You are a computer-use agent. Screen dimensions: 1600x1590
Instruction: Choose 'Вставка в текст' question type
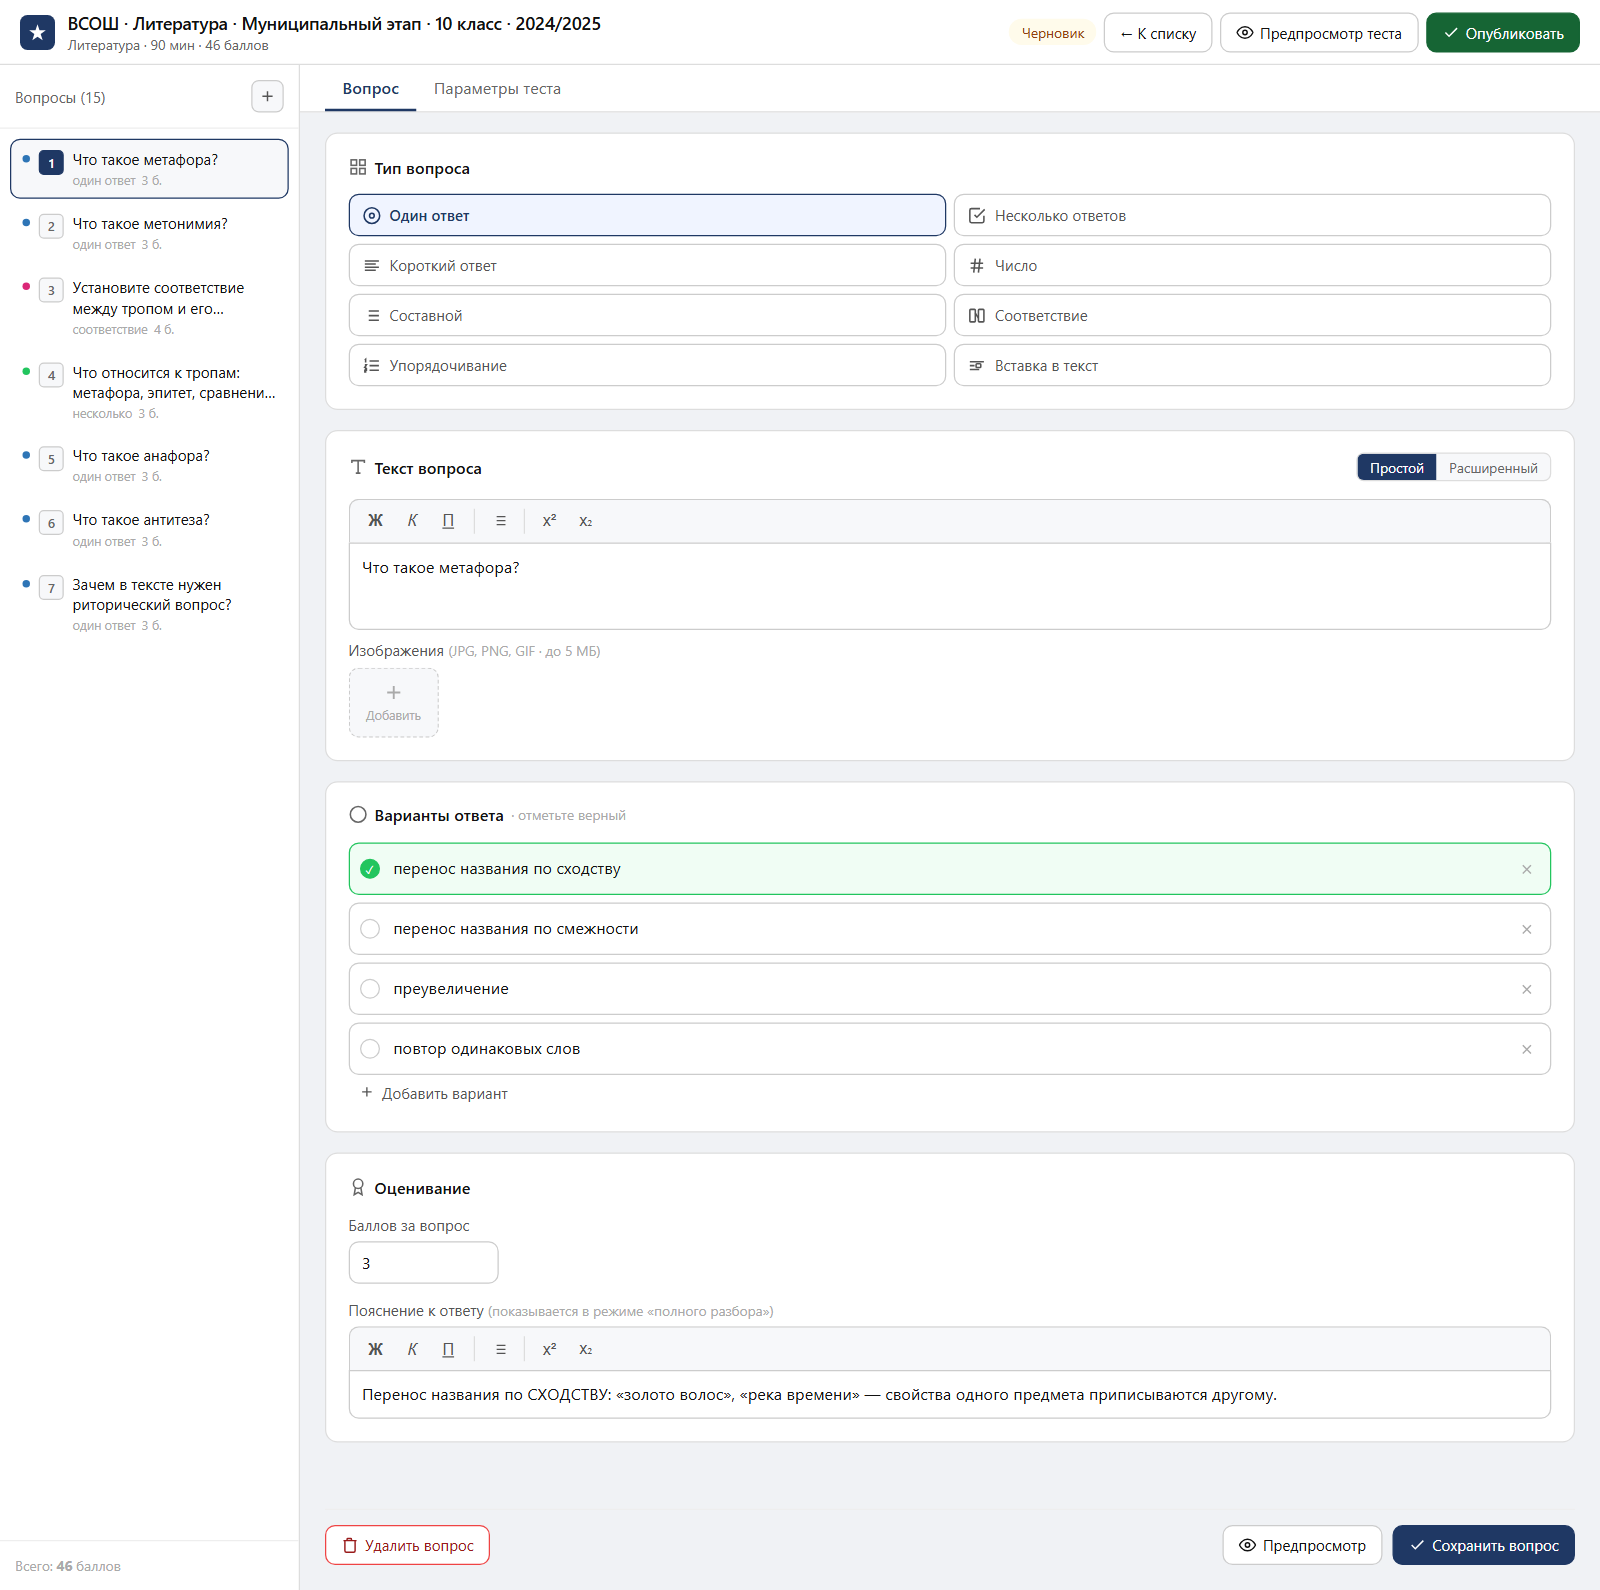click(x=1252, y=365)
